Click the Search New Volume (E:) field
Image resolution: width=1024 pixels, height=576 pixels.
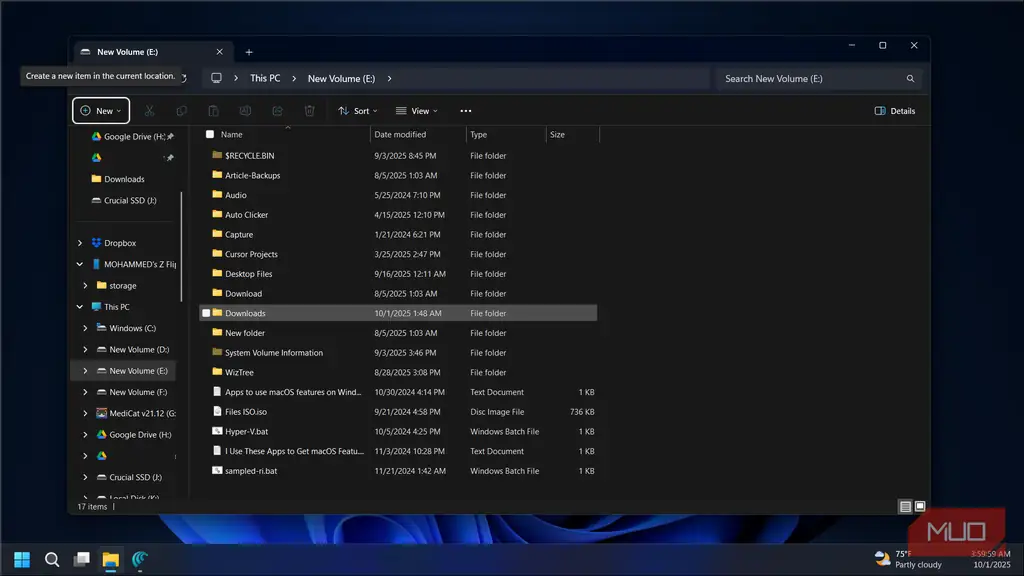(x=818, y=78)
